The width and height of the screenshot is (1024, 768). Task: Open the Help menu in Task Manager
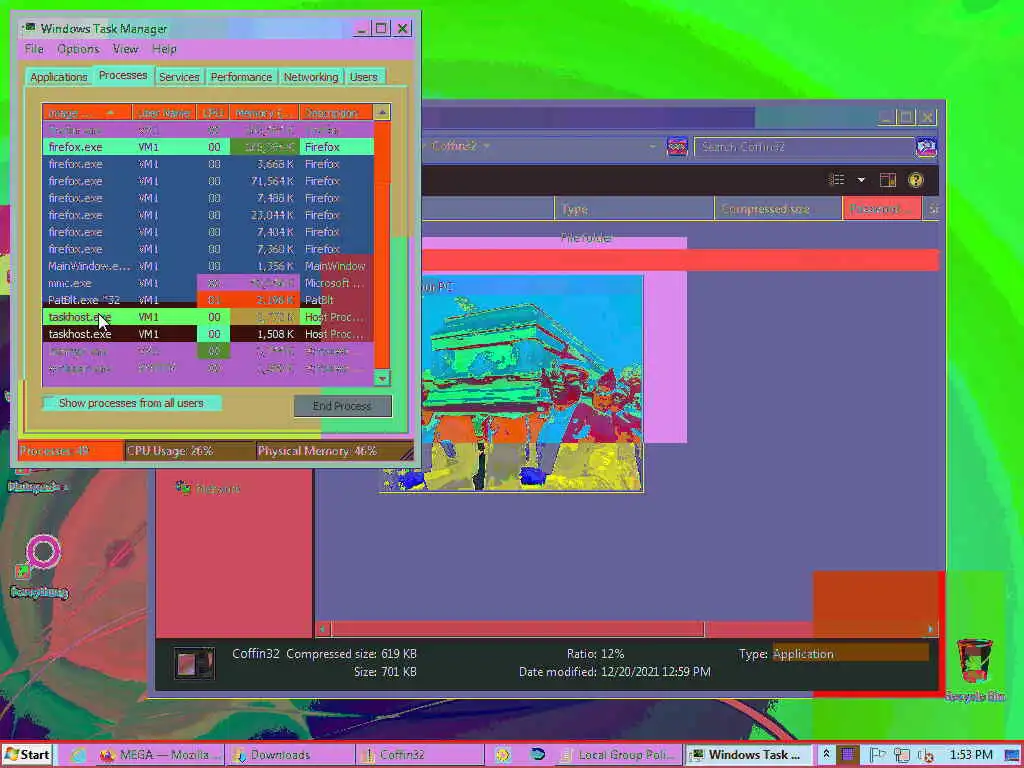(x=165, y=49)
